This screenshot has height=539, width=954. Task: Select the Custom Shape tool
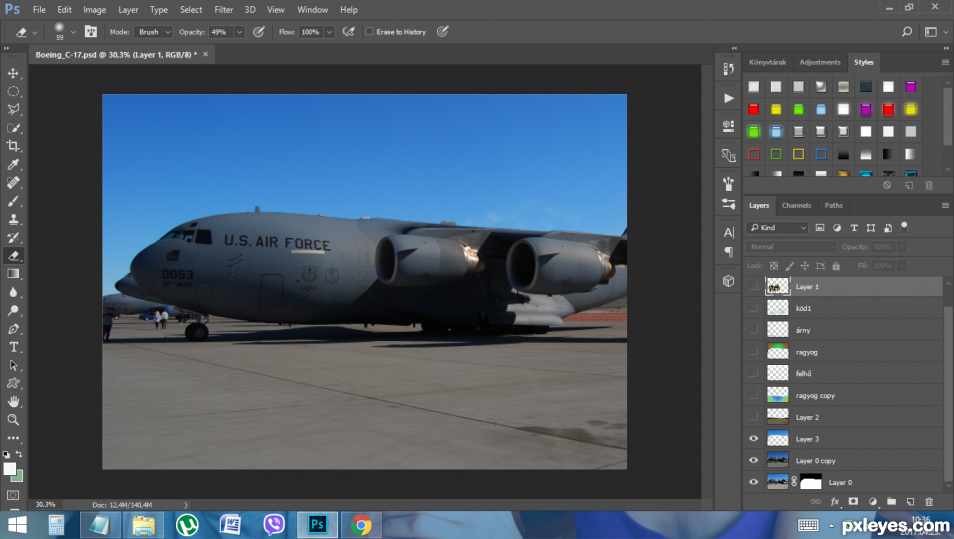click(x=13, y=383)
